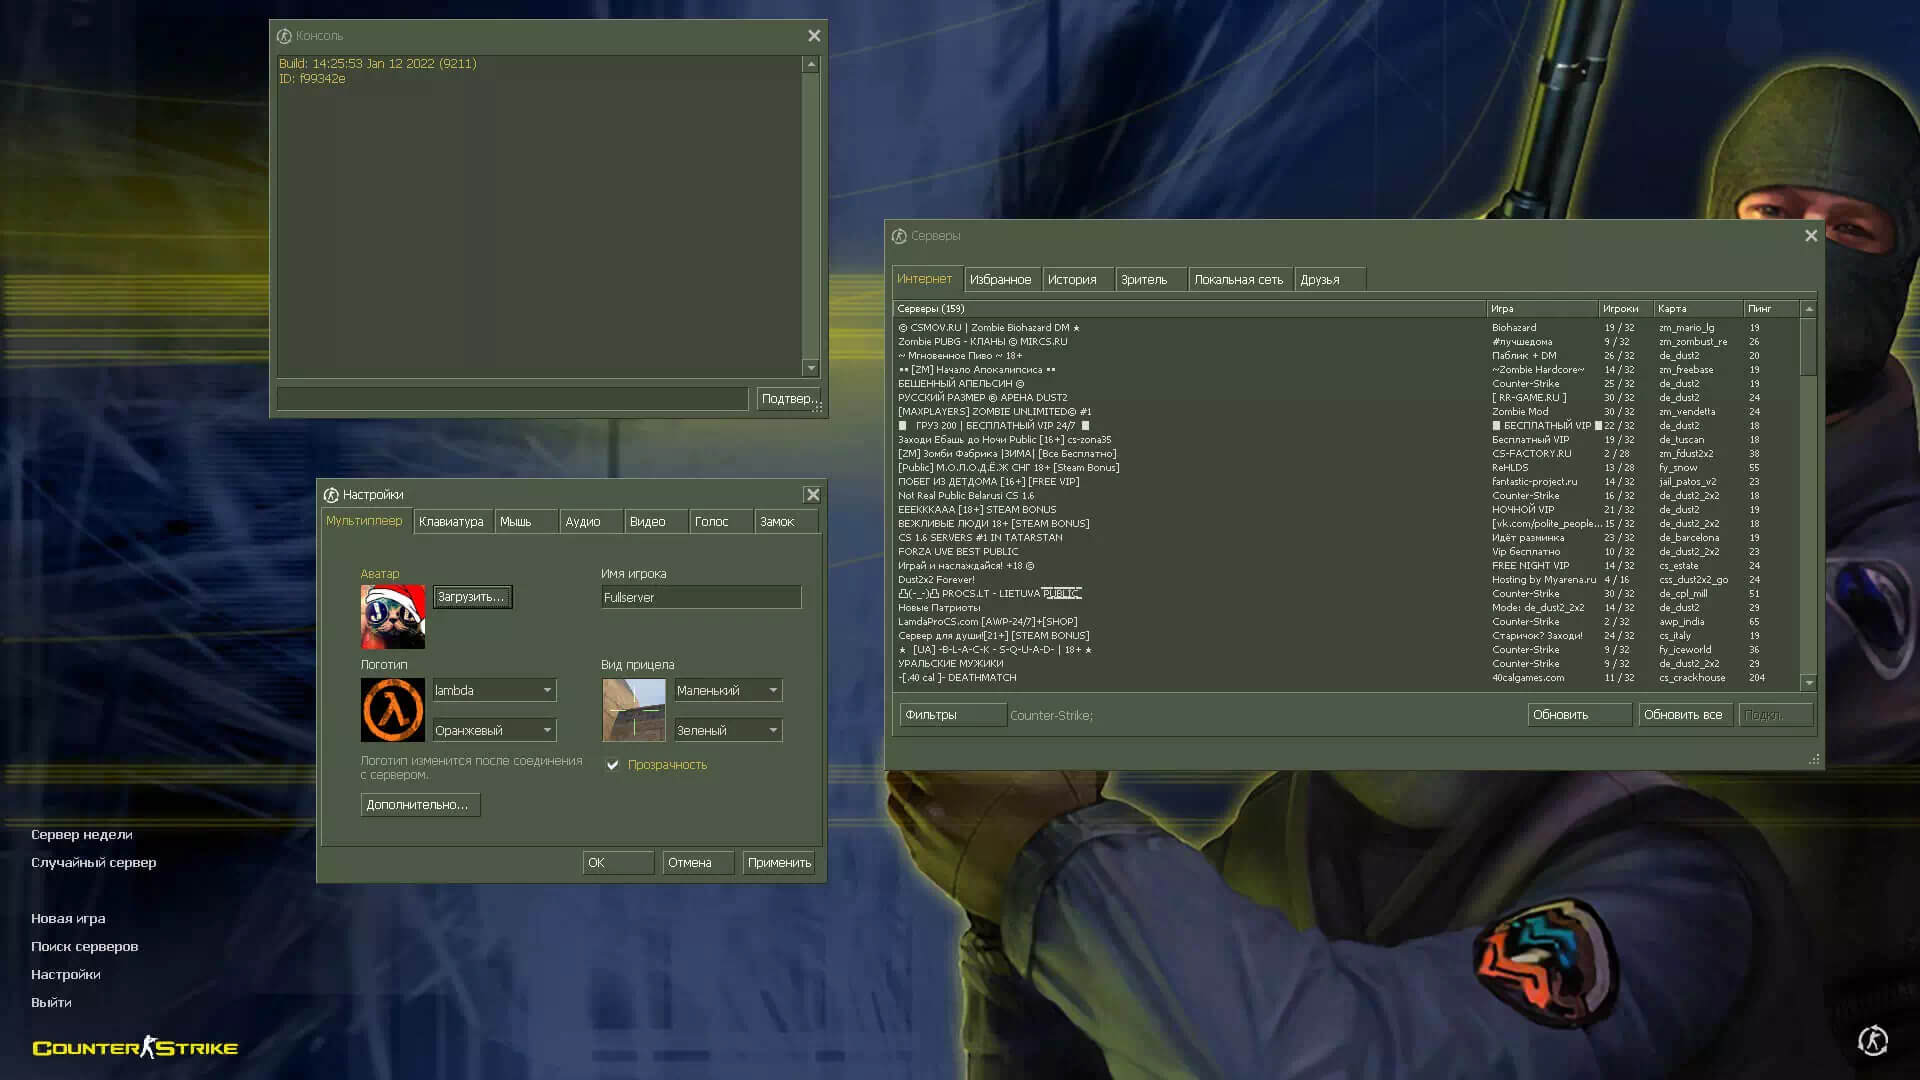Screen dimensions: 1920x1080
Task: Click the Обновить все button
Action: click(x=1684, y=715)
